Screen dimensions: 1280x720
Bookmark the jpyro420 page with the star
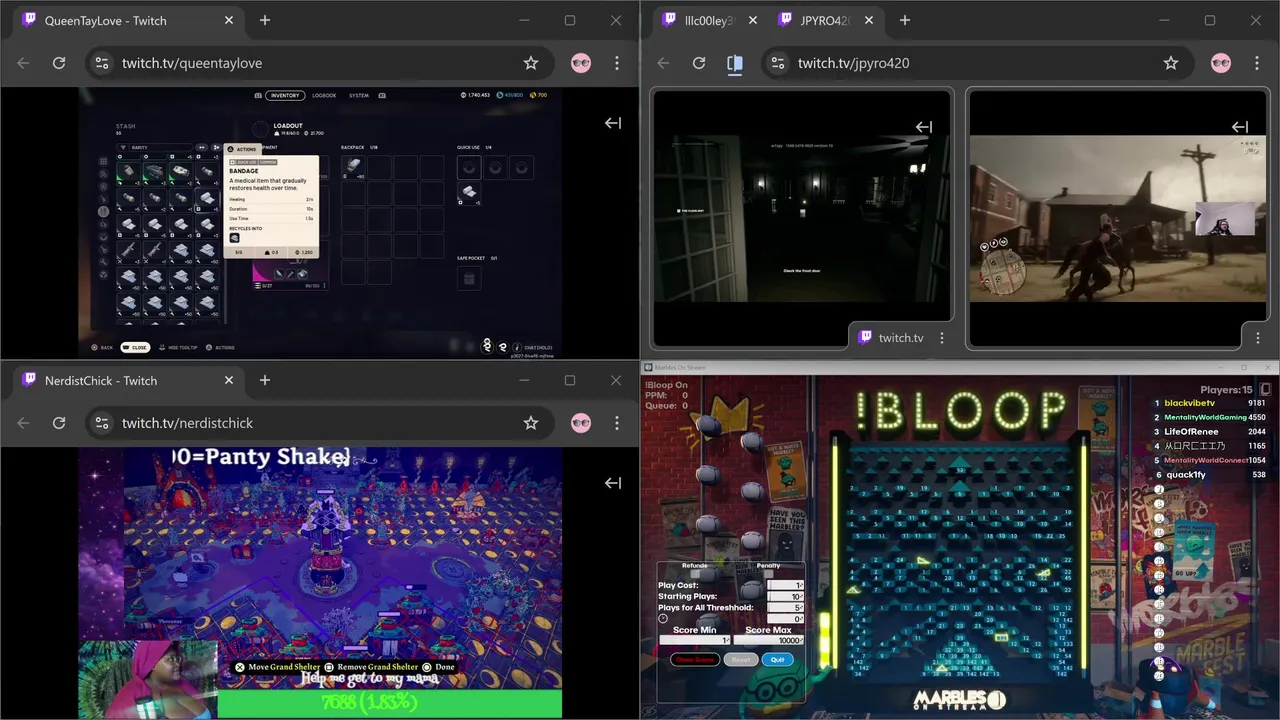point(1171,63)
